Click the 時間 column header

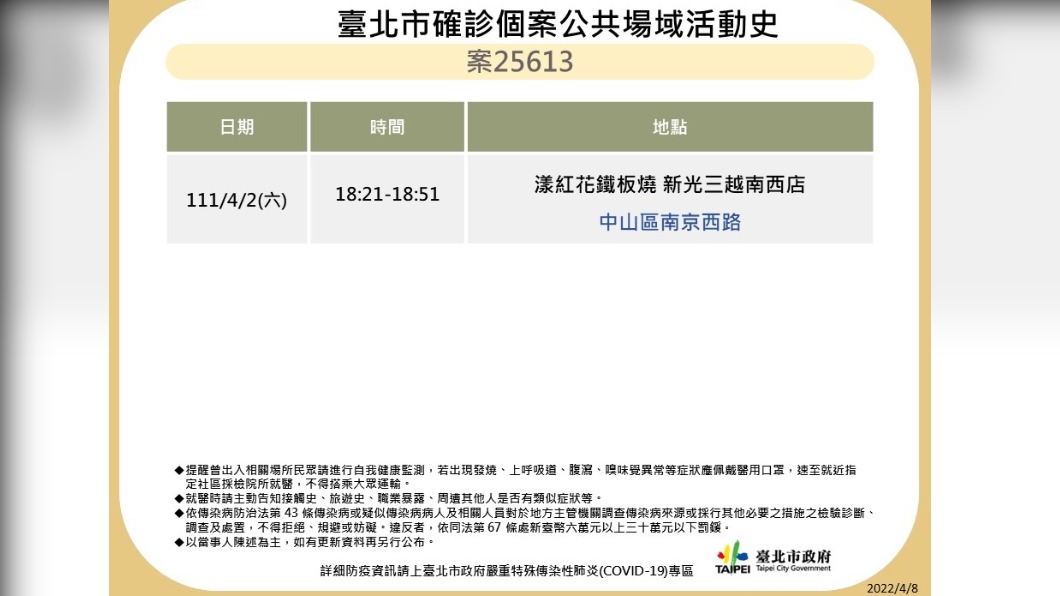click(387, 126)
